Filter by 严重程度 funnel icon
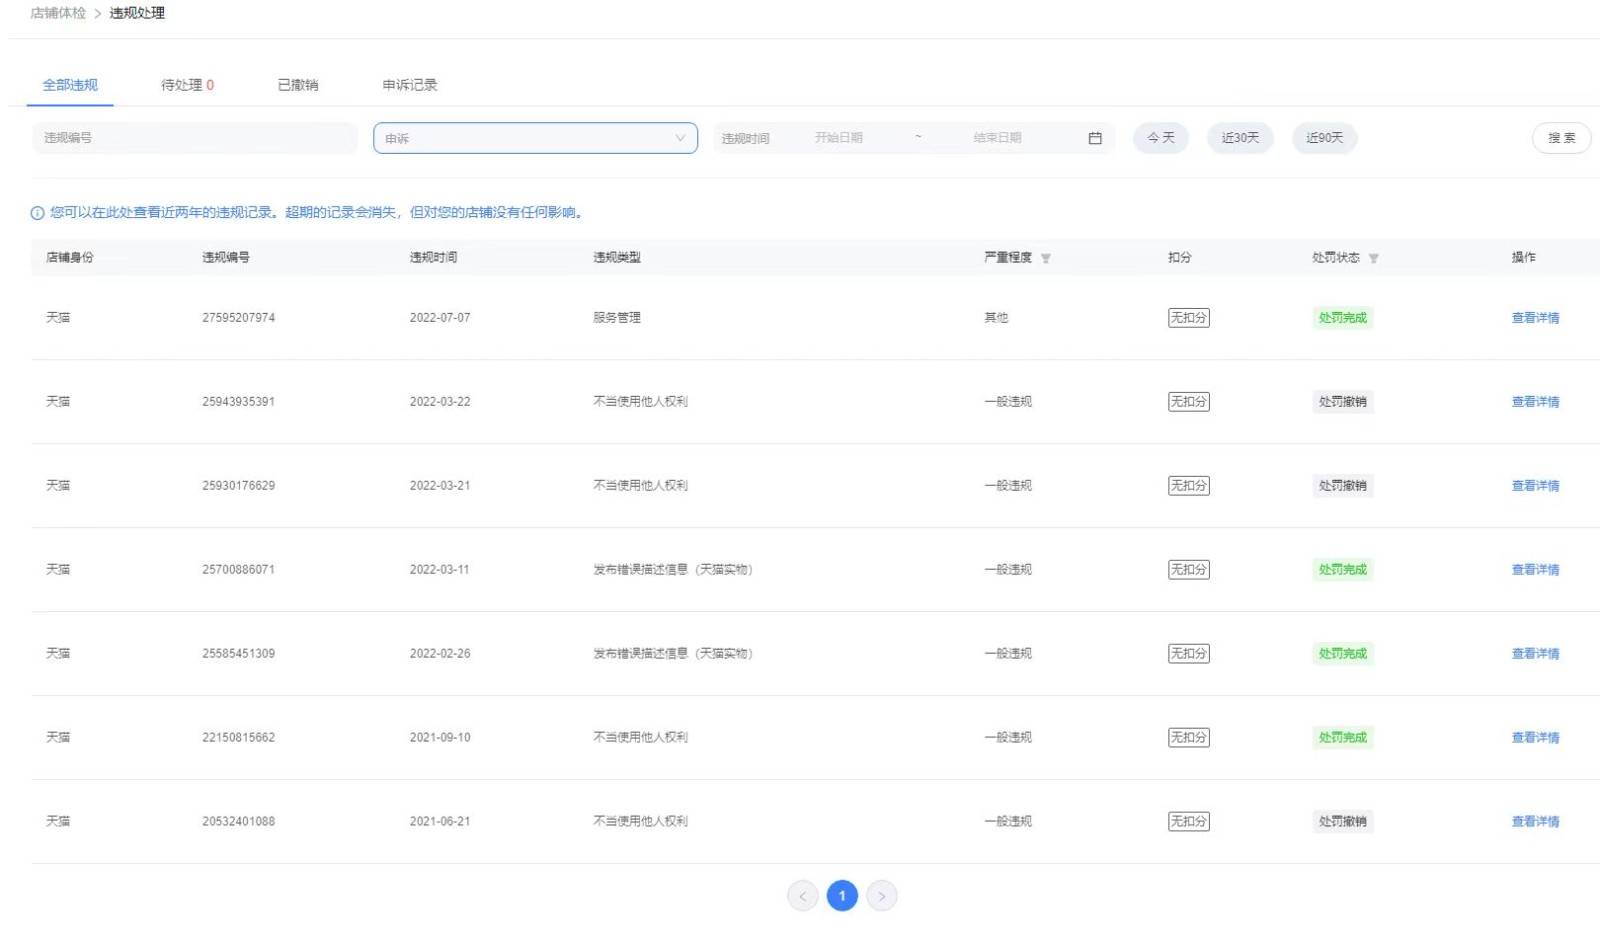The width and height of the screenshot is (1600, 926). coord(1045,258)
